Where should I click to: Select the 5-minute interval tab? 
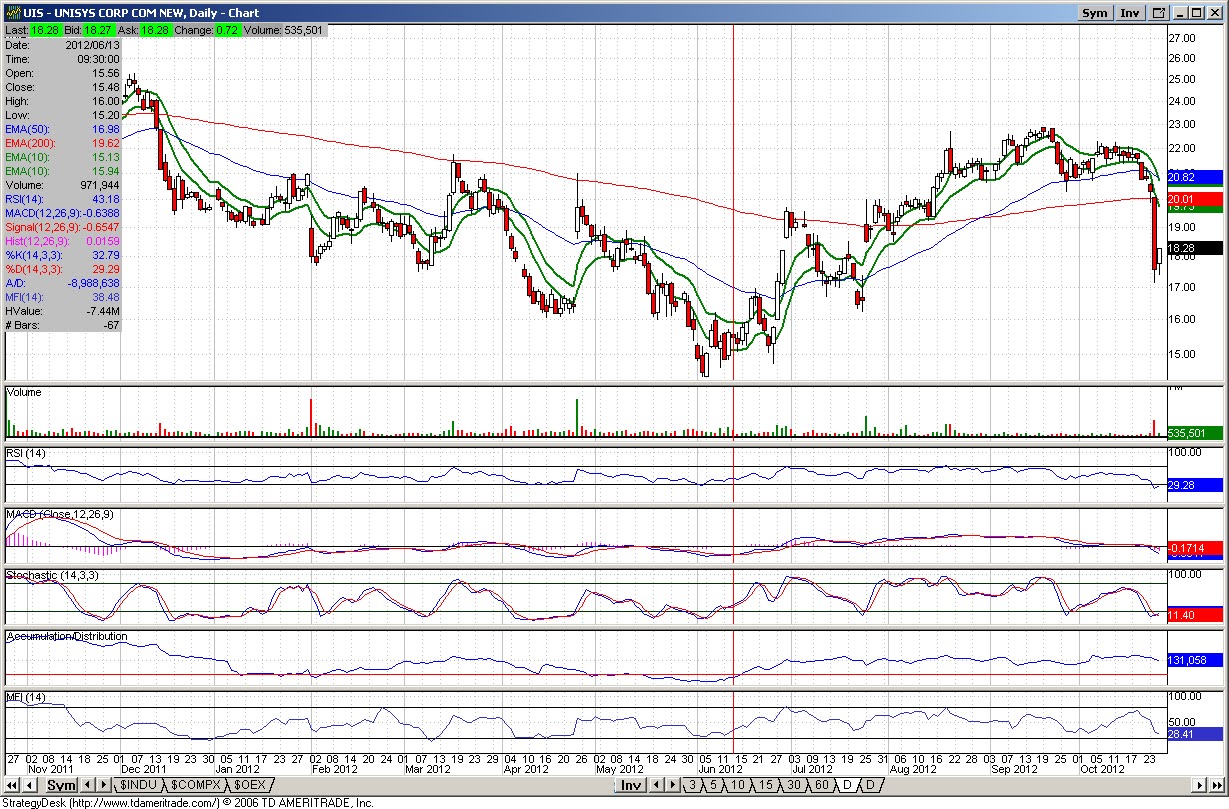[713, 786]
